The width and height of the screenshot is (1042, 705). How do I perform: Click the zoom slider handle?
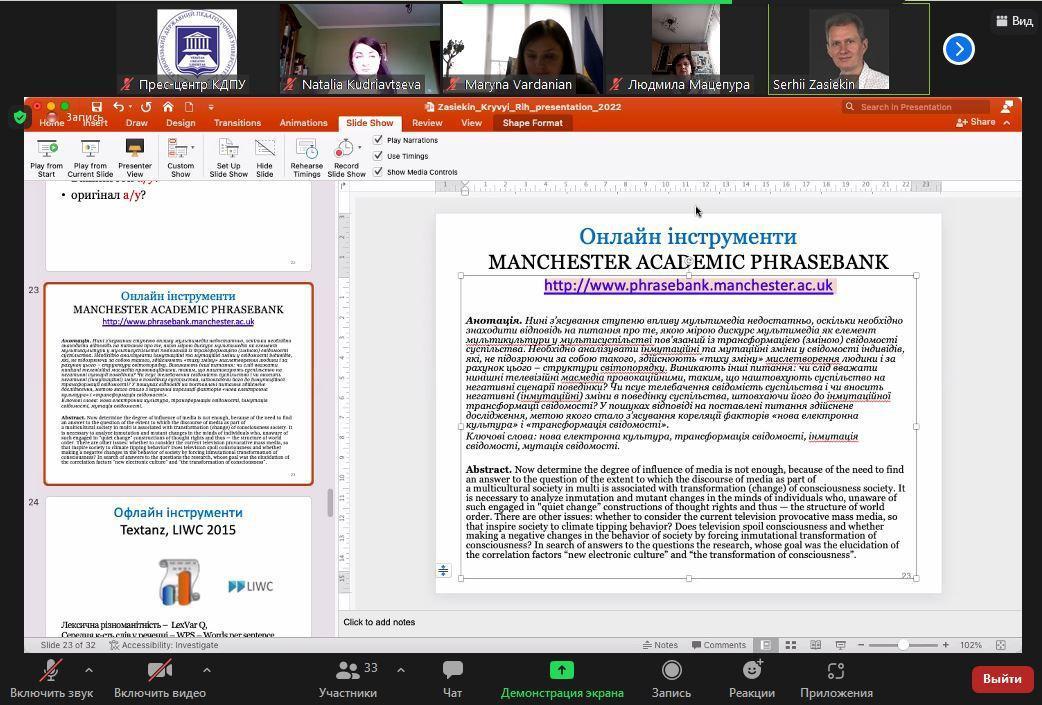click(x=902, y=645)
